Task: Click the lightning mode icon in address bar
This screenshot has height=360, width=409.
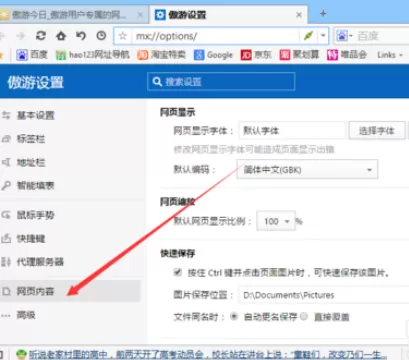Action: click(x=308, y=35)
